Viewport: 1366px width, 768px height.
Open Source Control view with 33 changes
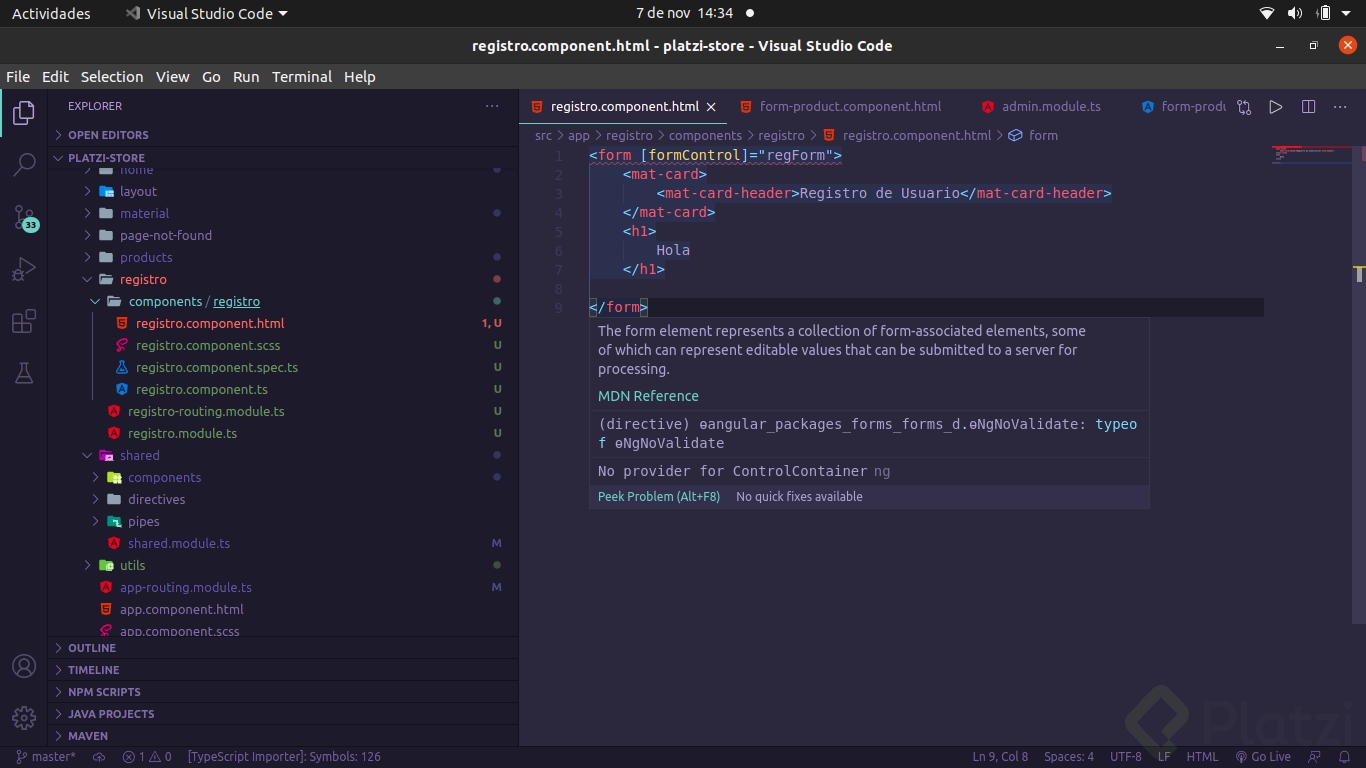[24, 217]
